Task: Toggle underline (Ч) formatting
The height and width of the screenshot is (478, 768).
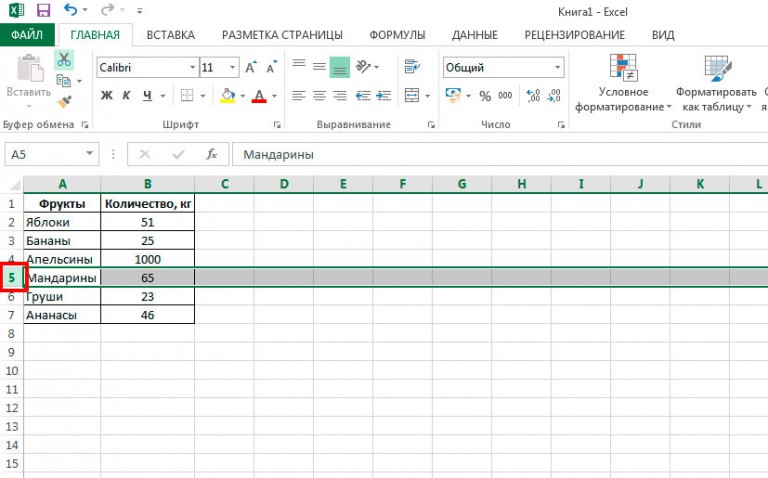Action: (x=147, y=96)
